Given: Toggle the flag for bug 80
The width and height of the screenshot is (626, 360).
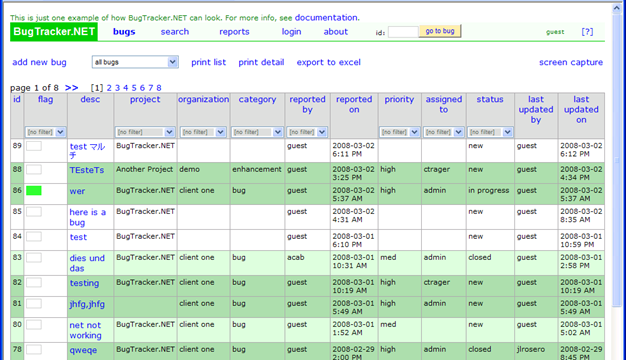Looking at the screenshot, I should click(x=34, y=324).
